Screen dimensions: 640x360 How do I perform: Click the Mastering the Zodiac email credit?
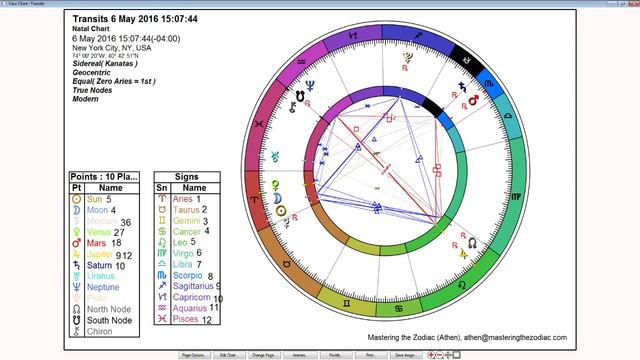467,338
